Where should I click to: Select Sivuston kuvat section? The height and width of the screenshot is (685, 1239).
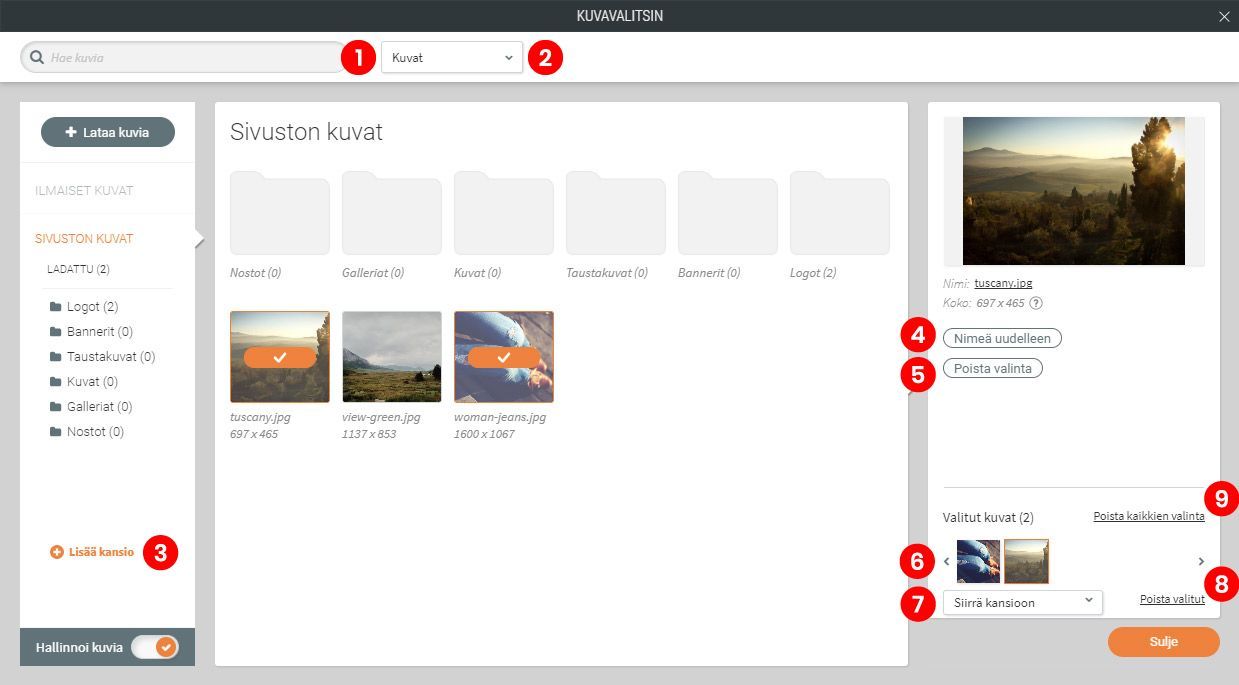[x=84, y=239]
